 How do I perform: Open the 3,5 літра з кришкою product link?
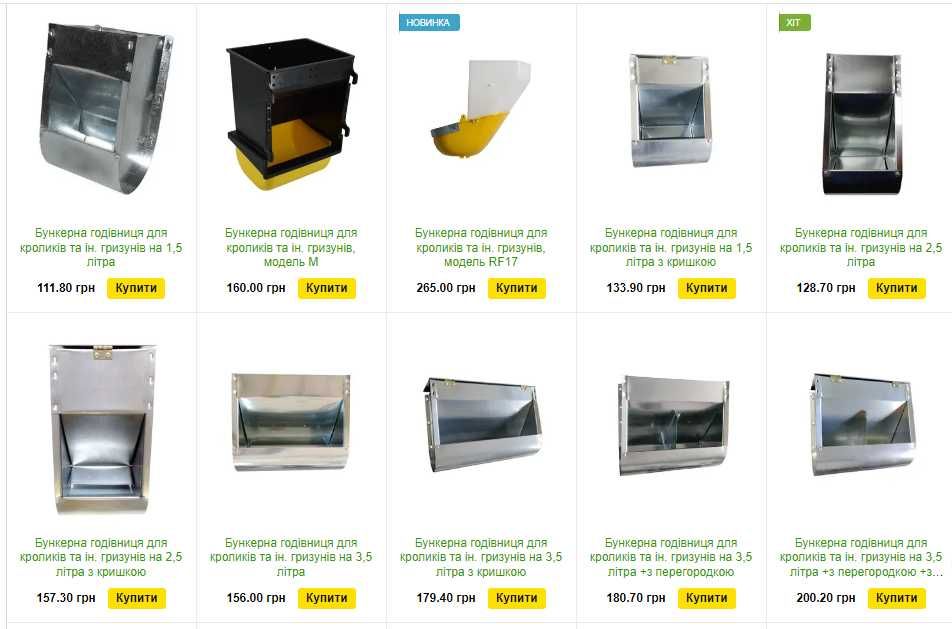coord(481,557)
